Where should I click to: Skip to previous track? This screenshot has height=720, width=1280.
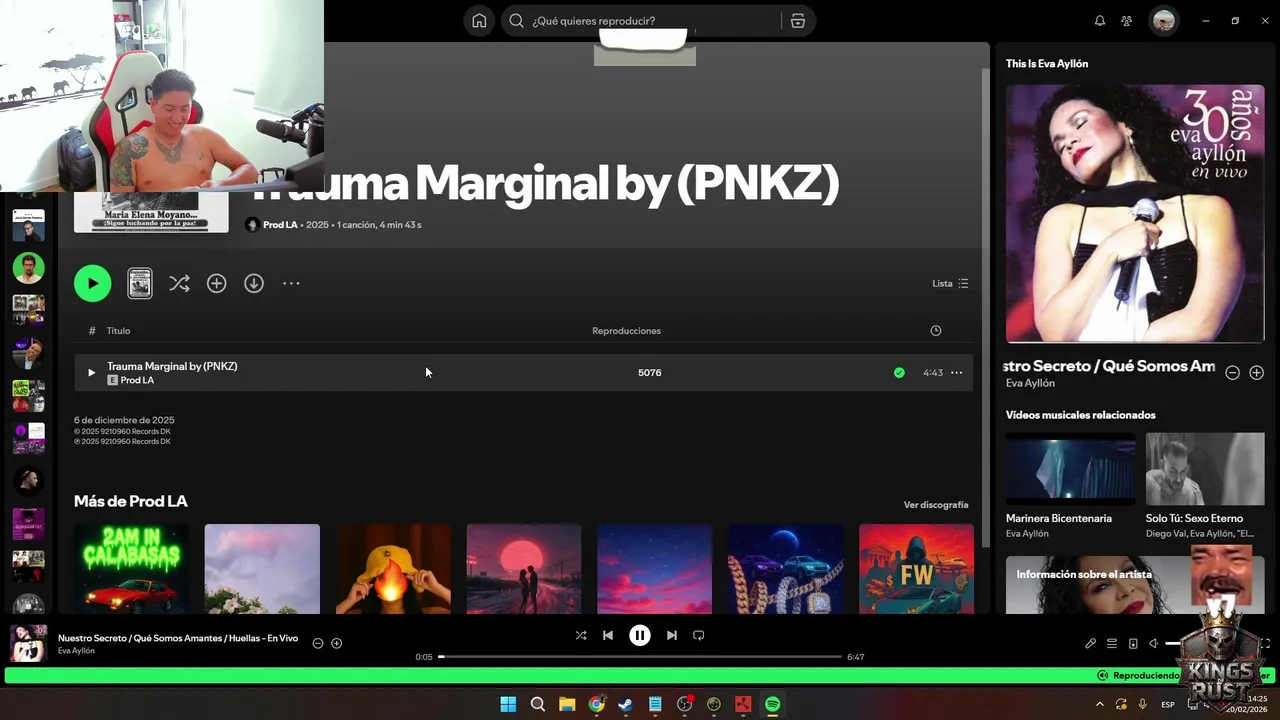(608, 635)
